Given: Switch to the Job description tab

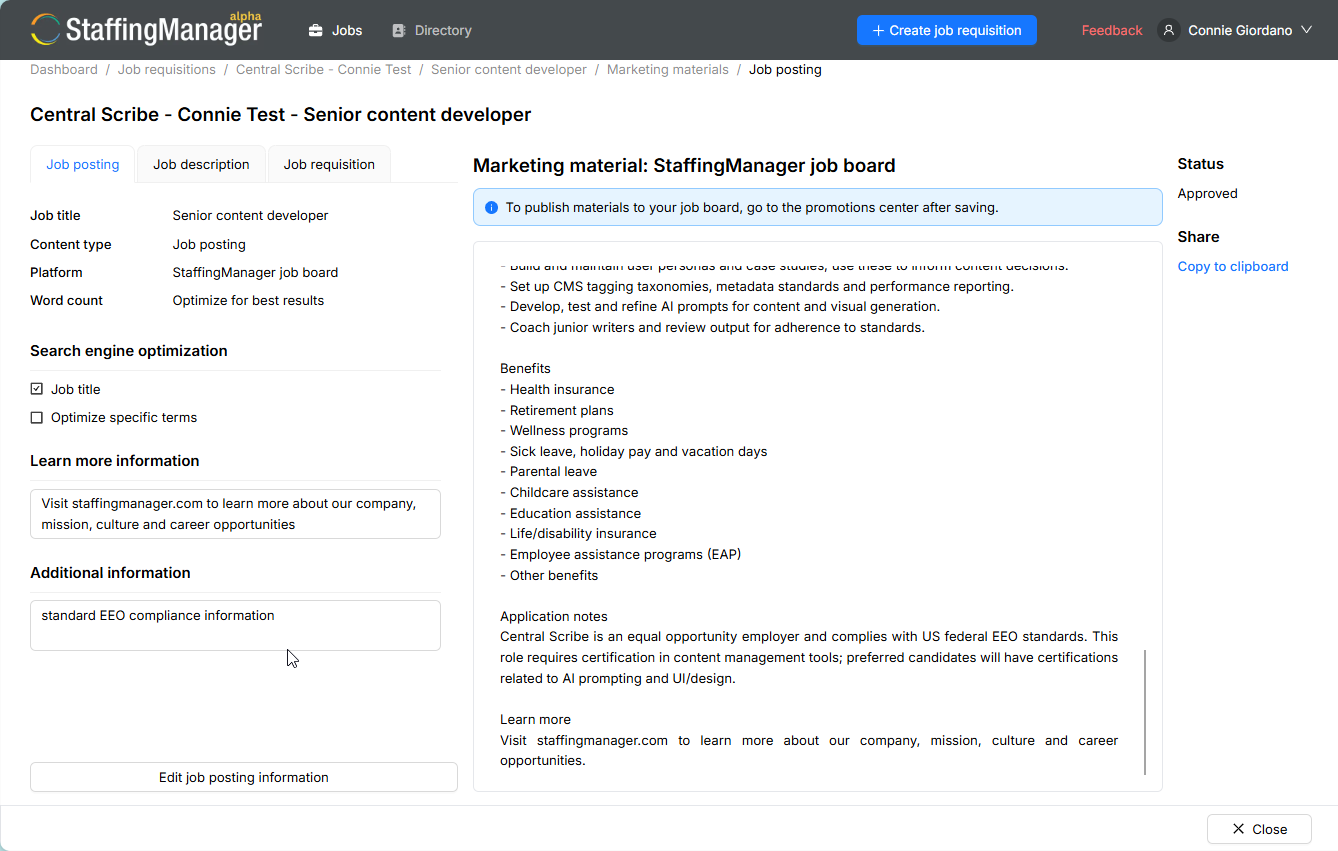Looking at the screenshot, I should [x=201, y=164].
